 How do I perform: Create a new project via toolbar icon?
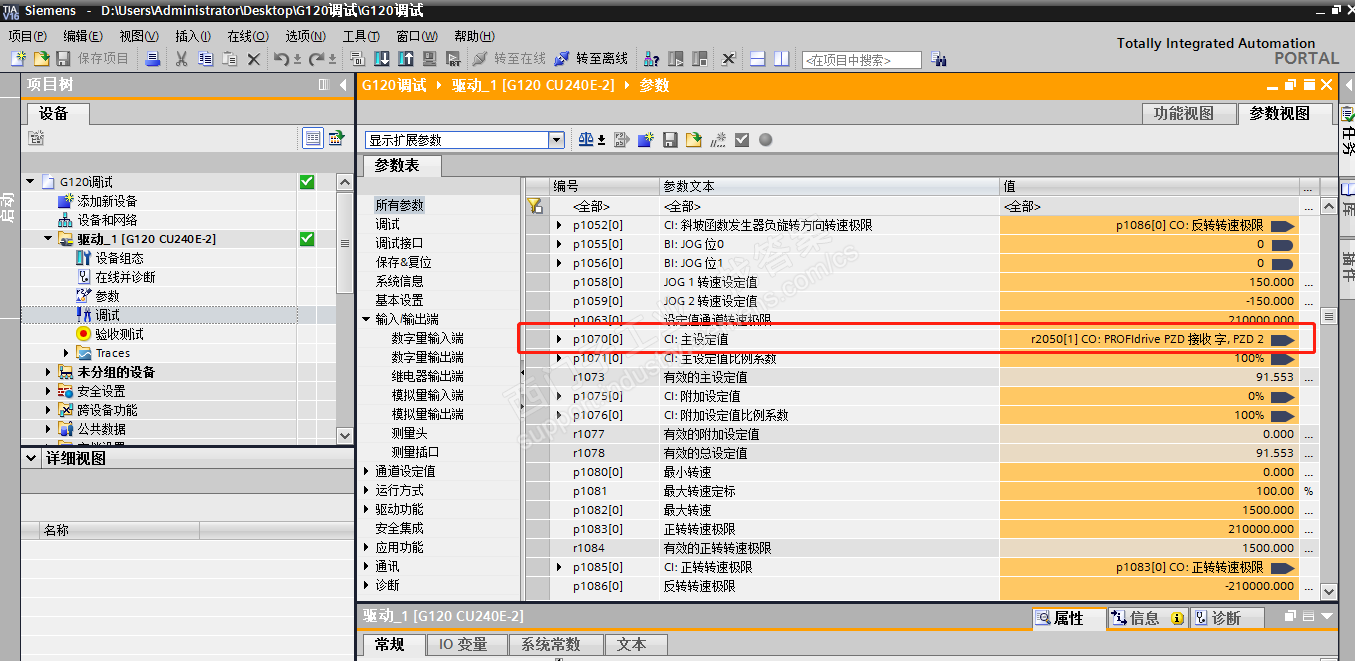(x=18, y=59)
